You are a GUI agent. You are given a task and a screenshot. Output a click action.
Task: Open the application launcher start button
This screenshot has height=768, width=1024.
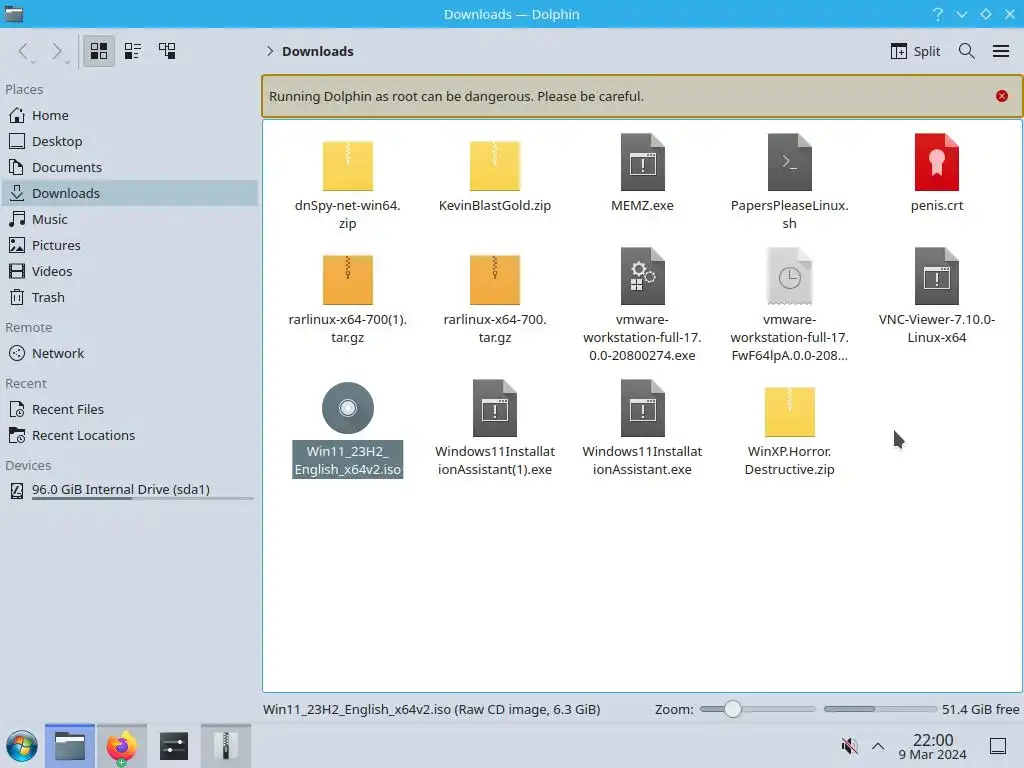(x=22, y=746)
